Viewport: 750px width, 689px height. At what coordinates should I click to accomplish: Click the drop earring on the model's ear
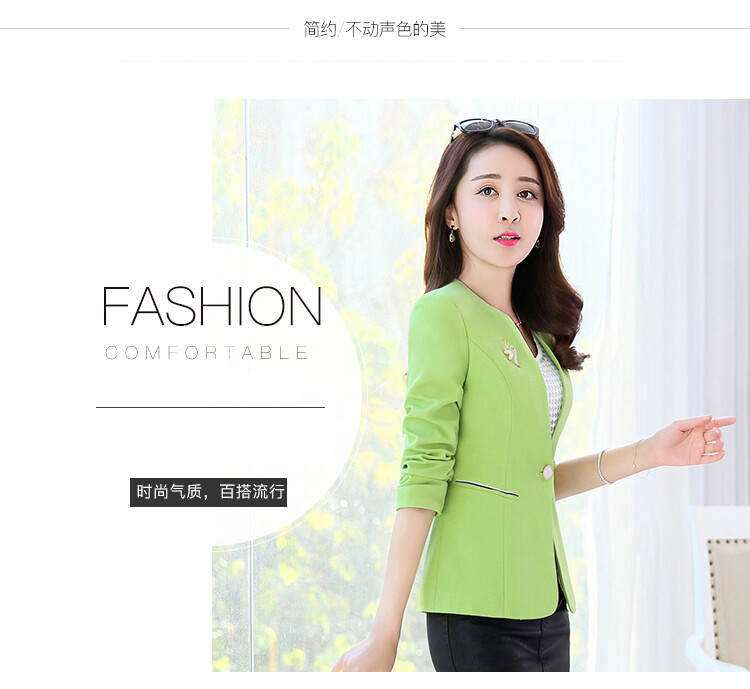coord(452,234)
